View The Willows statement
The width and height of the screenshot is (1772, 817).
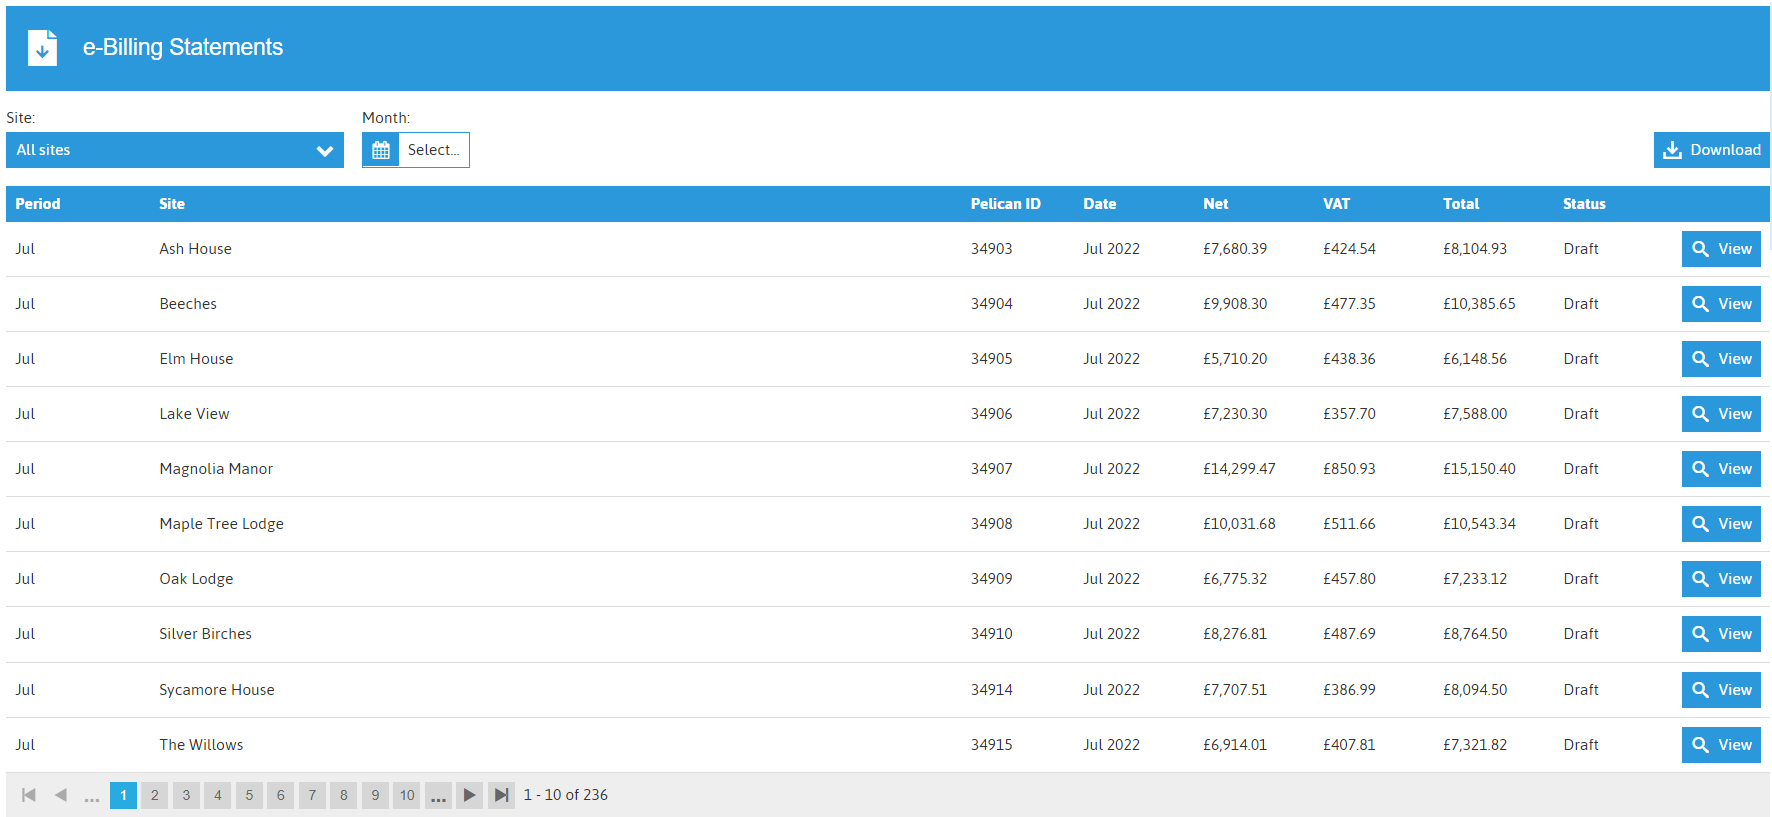[1721, 745]
